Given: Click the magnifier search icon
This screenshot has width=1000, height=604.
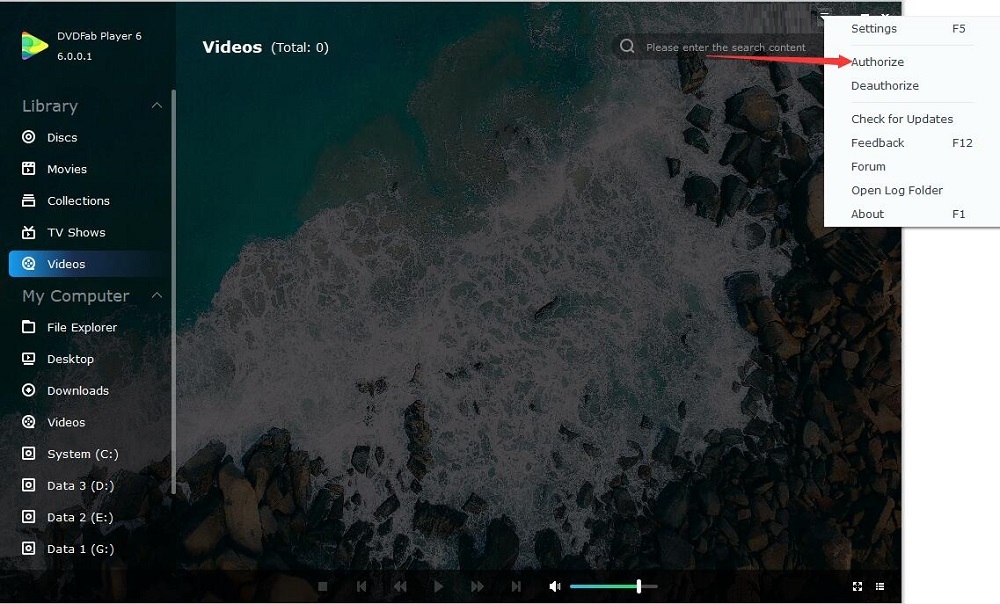Looking at the screenshot, I should tap(628, 47).
